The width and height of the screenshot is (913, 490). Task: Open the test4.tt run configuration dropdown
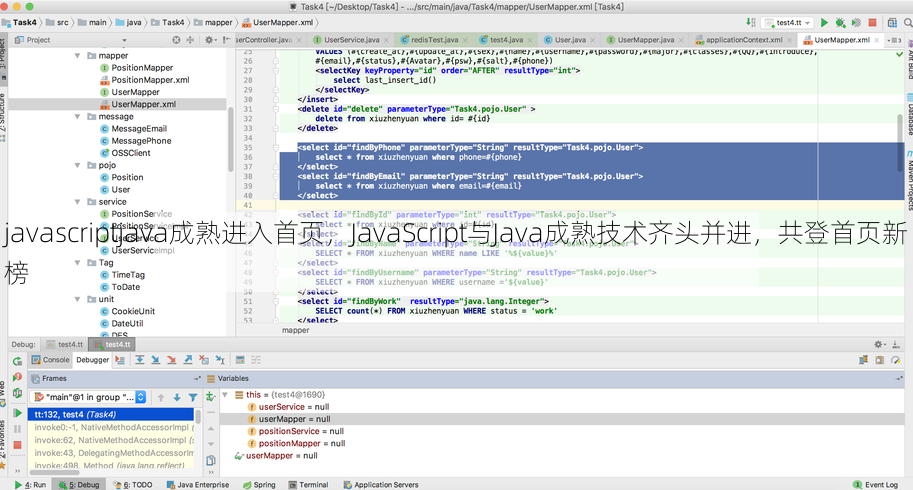coord(788,23)
